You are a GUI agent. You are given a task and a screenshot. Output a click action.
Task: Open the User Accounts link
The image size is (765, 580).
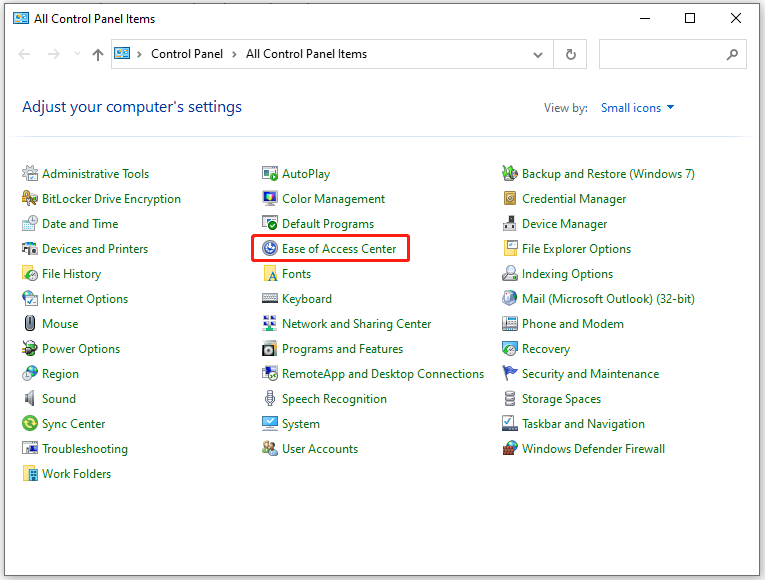[320, 449]
